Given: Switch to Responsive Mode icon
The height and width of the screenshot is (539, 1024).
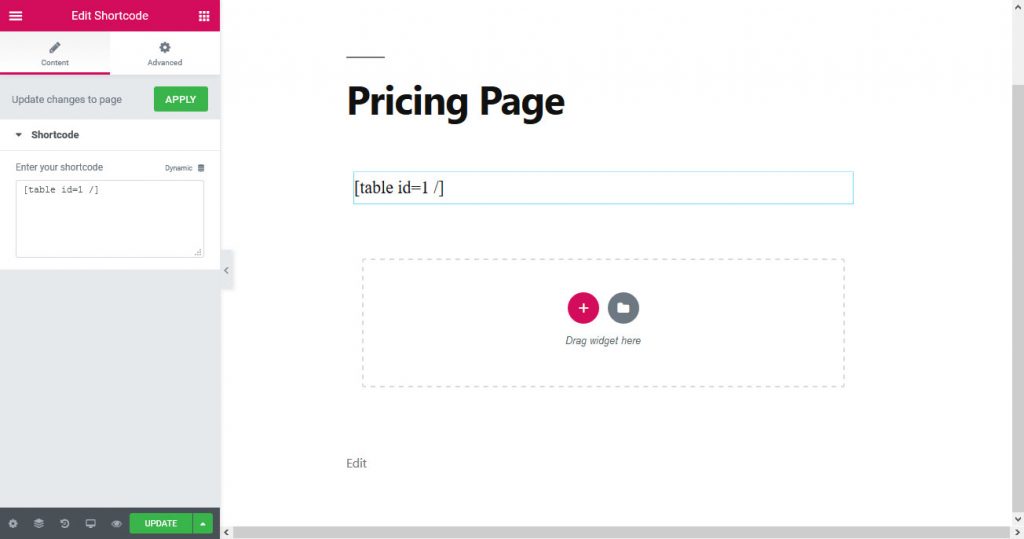Looking at the screenshot, I should tap(91, 523).
